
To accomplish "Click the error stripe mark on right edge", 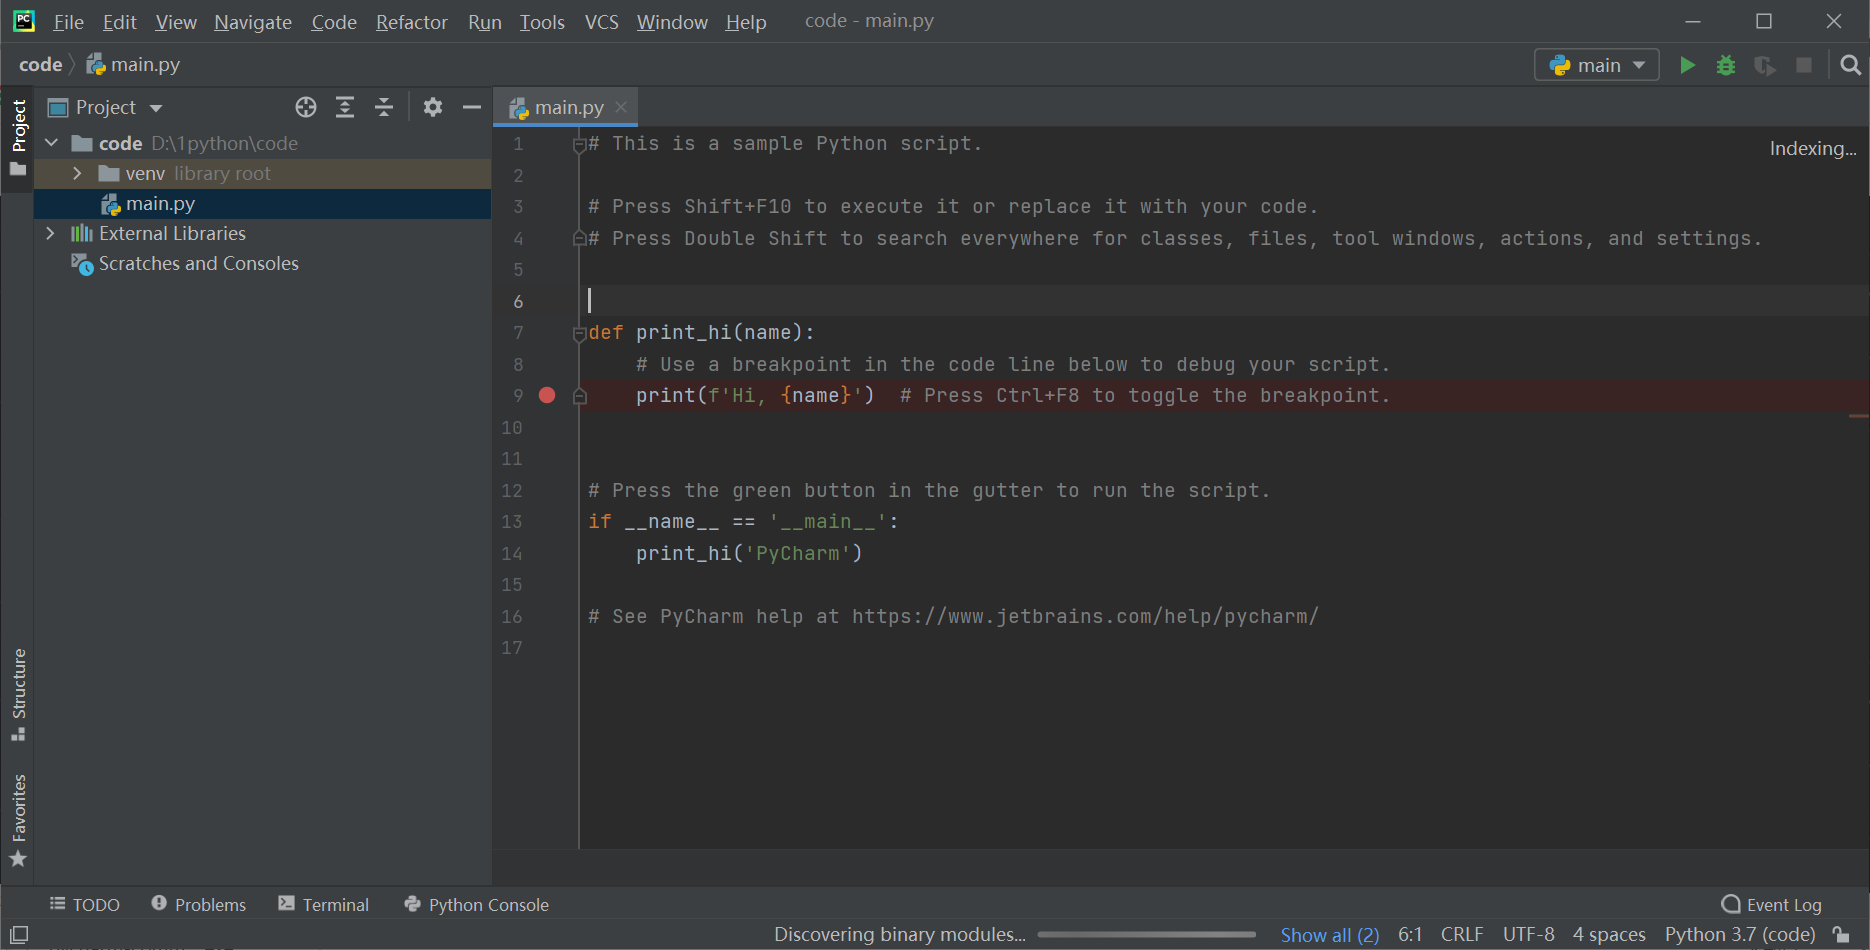I will (1859, 416).
